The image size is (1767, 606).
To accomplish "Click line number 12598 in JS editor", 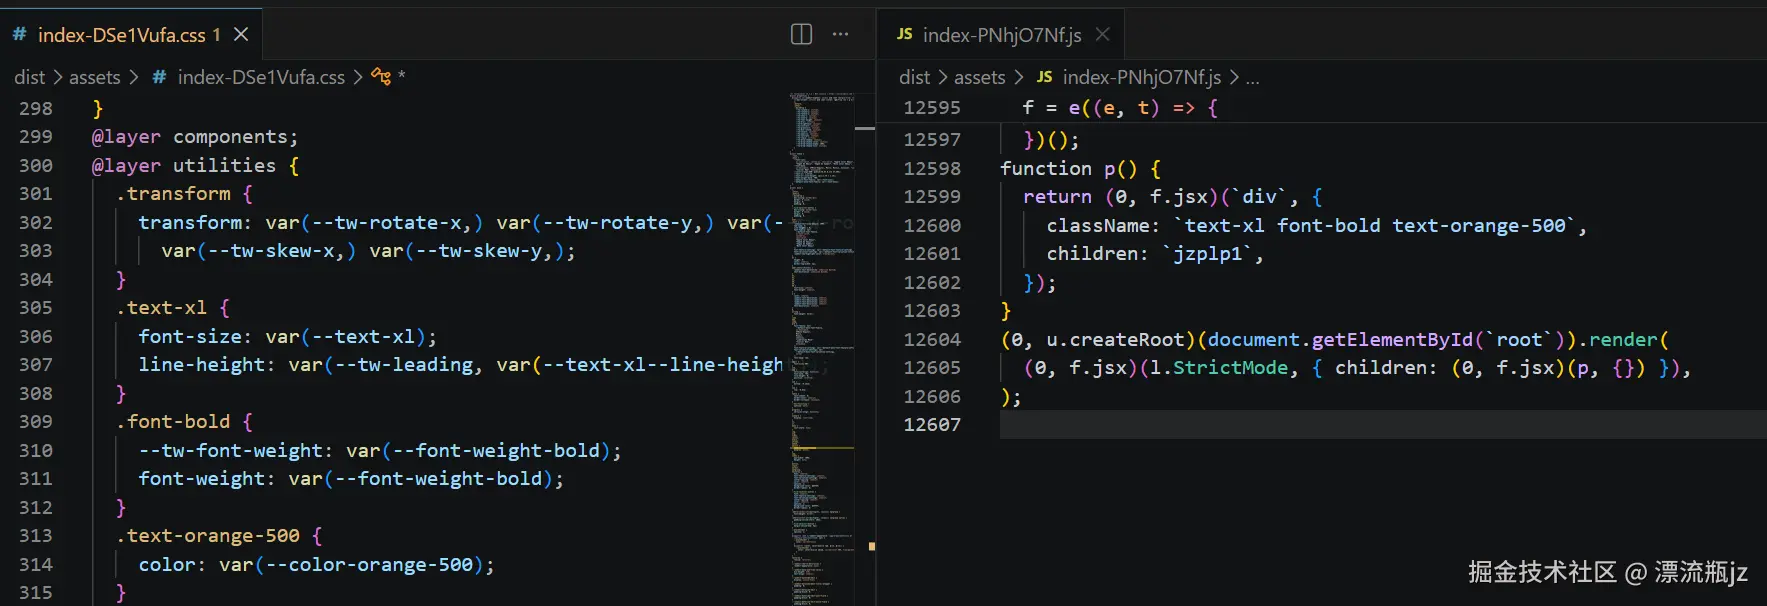I will (932, 169).
